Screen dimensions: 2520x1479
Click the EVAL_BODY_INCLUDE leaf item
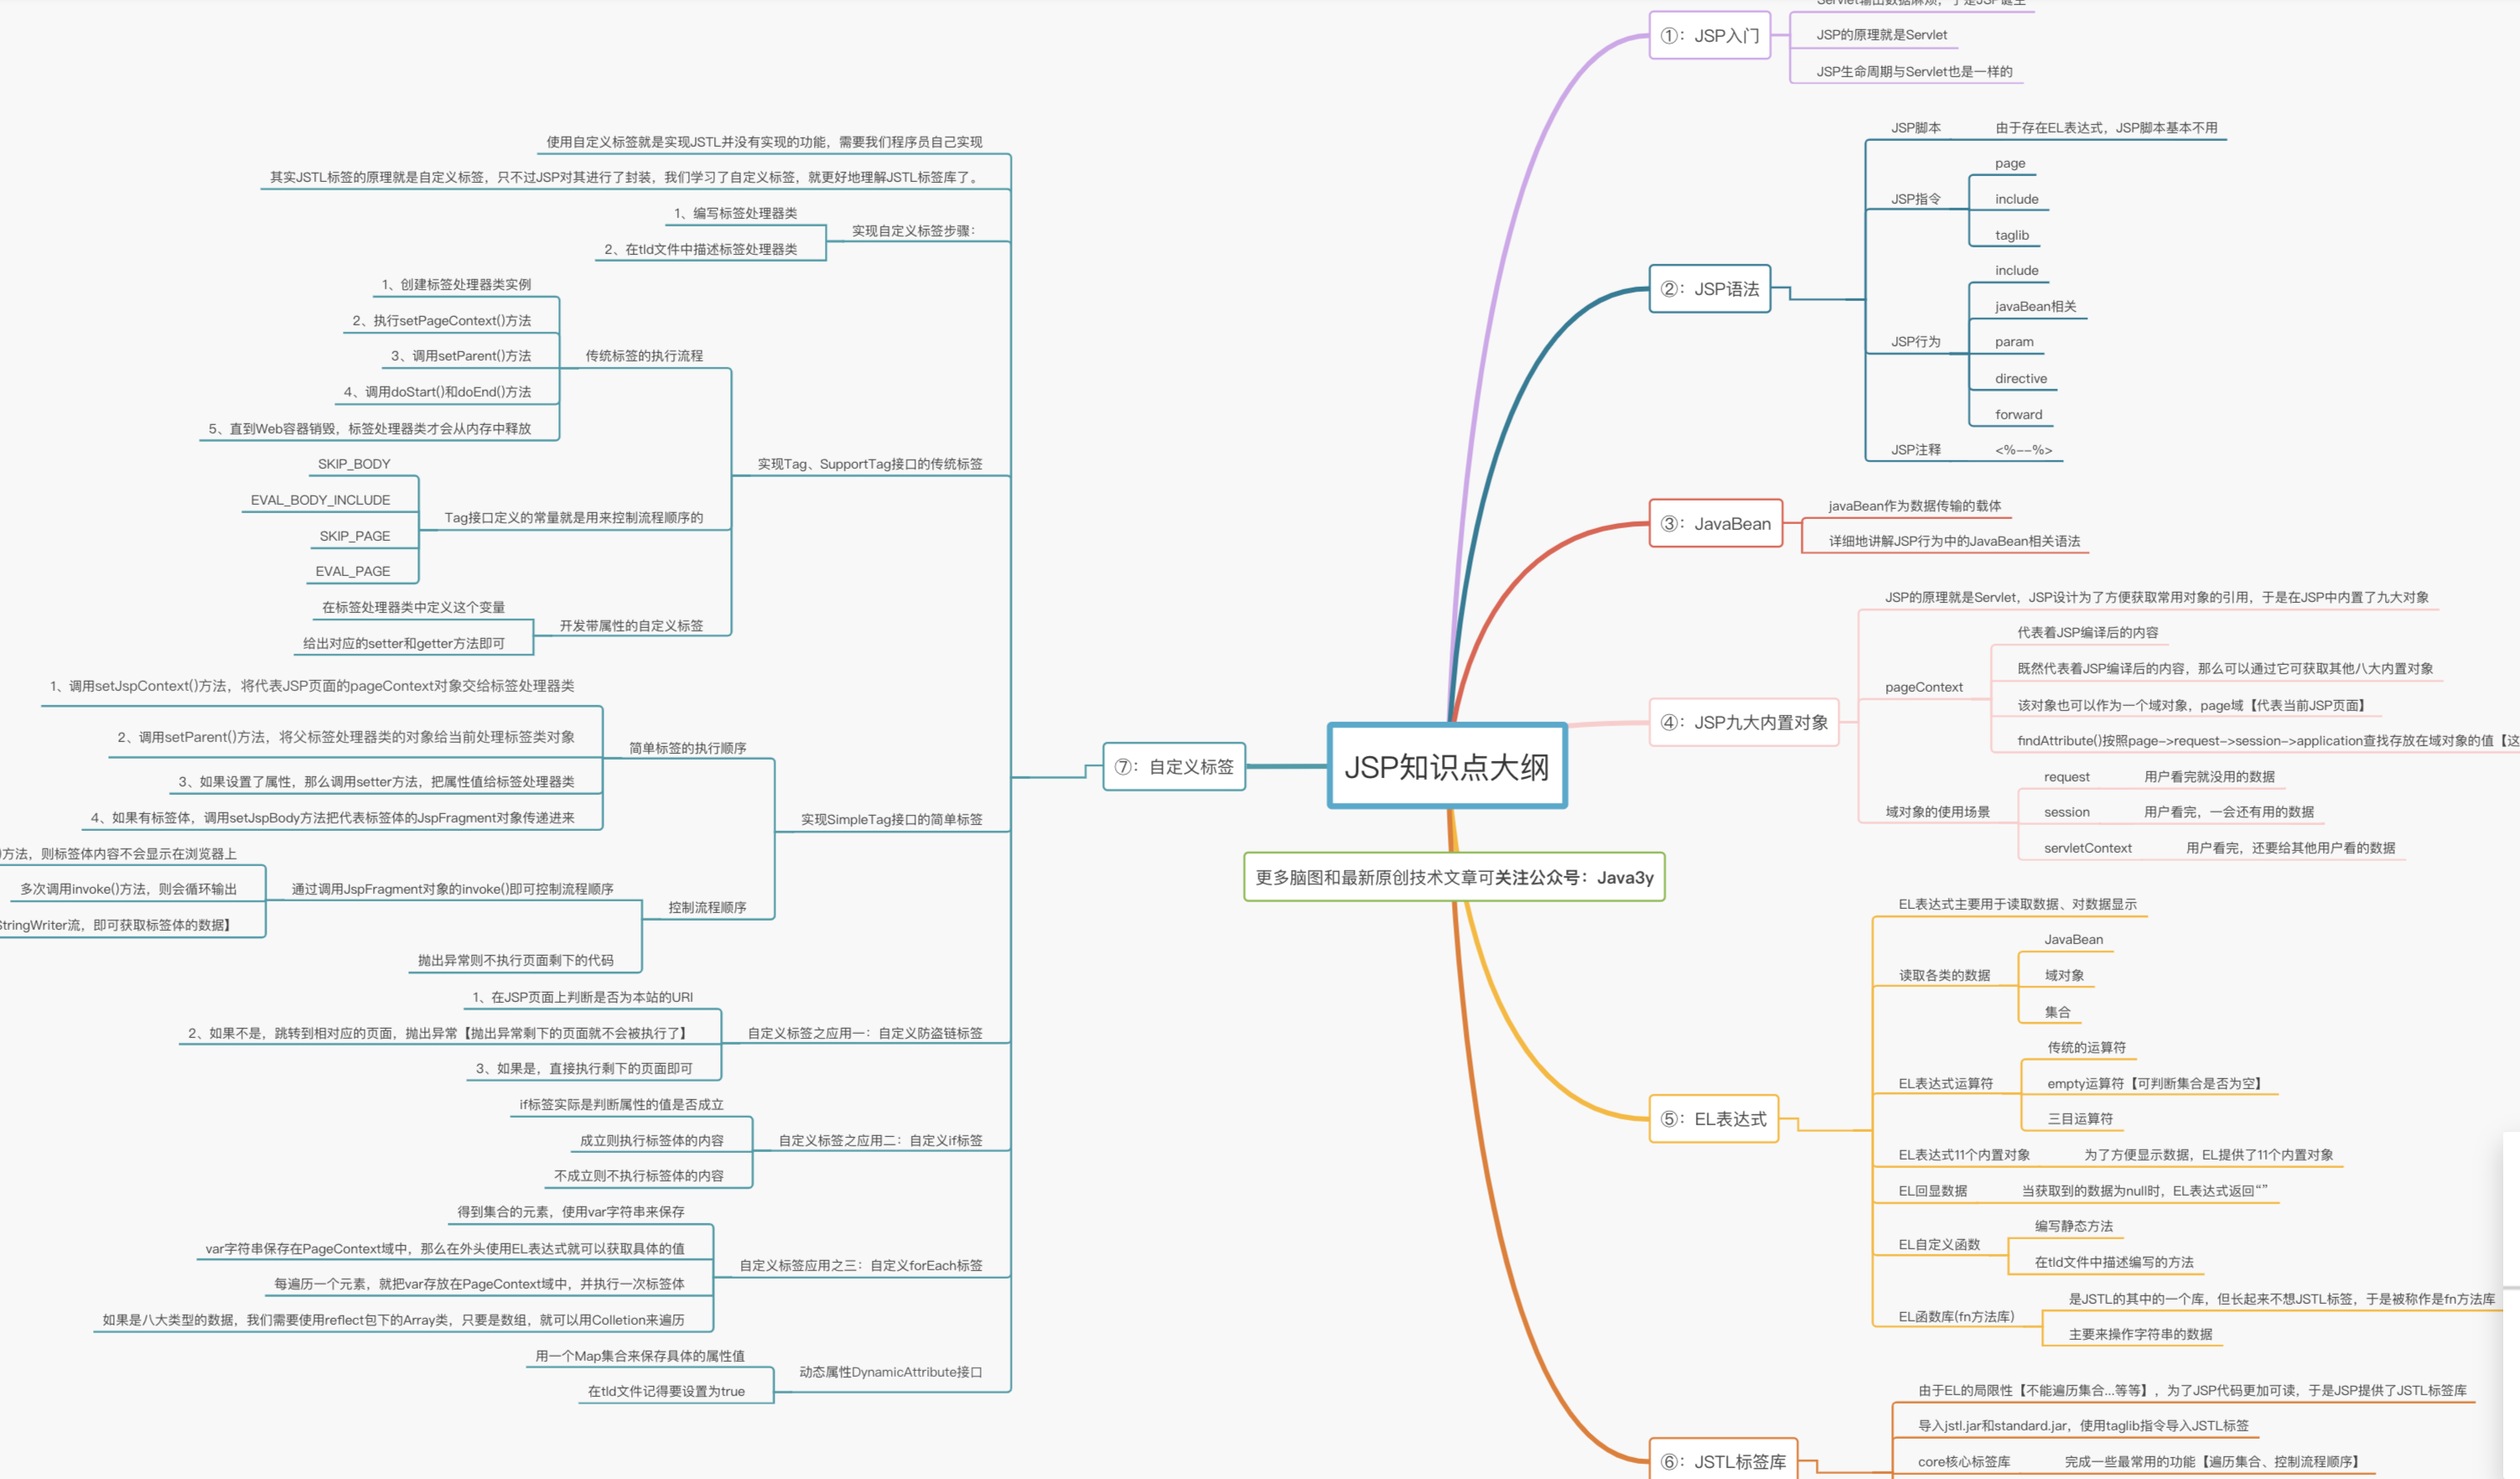[320, 500]
